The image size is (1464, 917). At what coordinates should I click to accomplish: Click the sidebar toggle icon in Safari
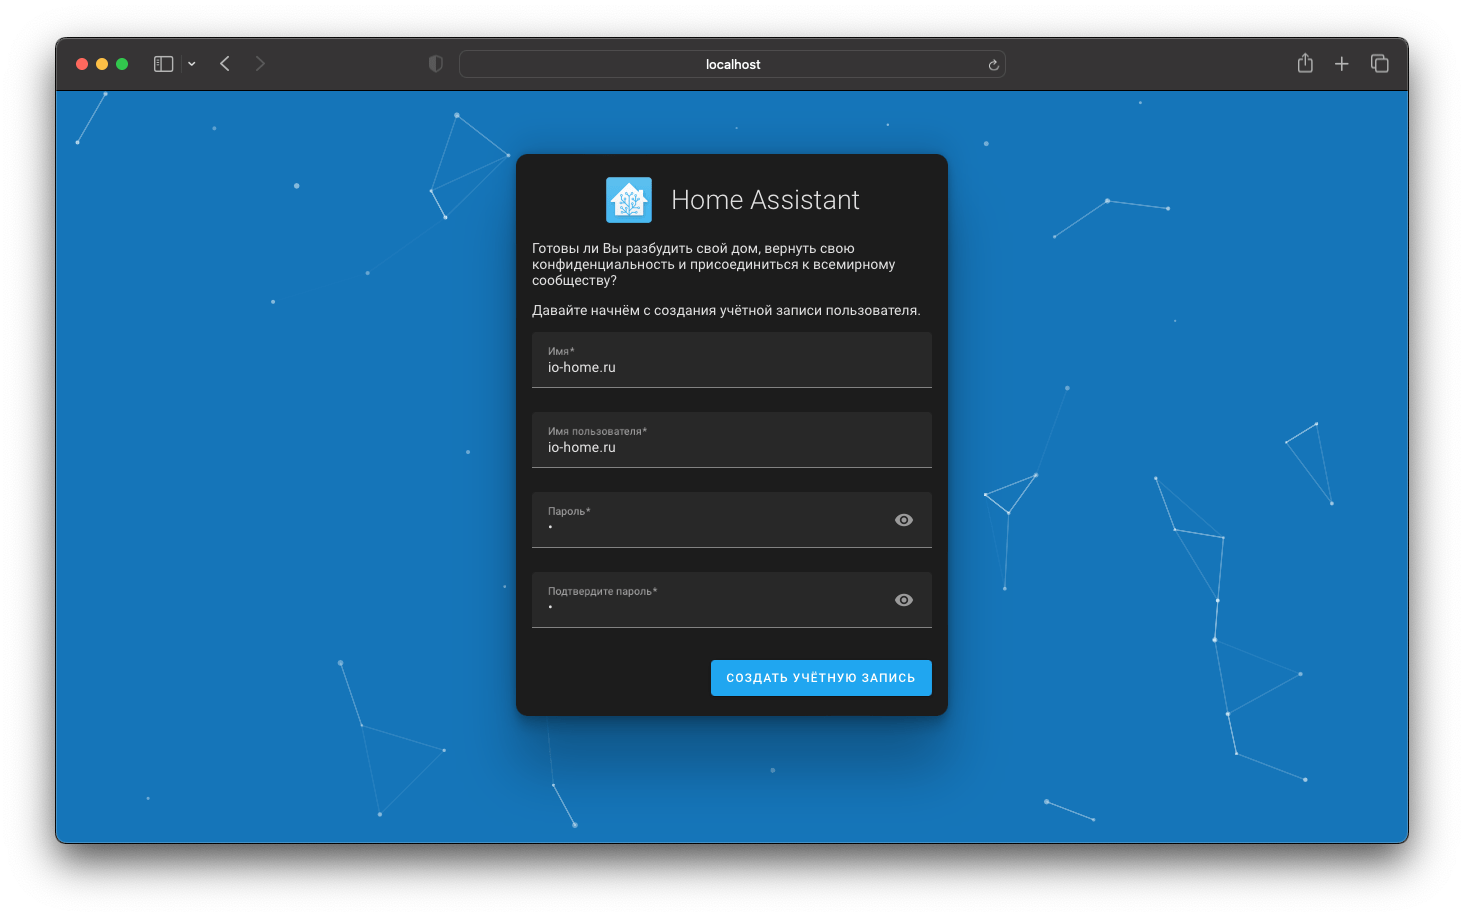162,63
